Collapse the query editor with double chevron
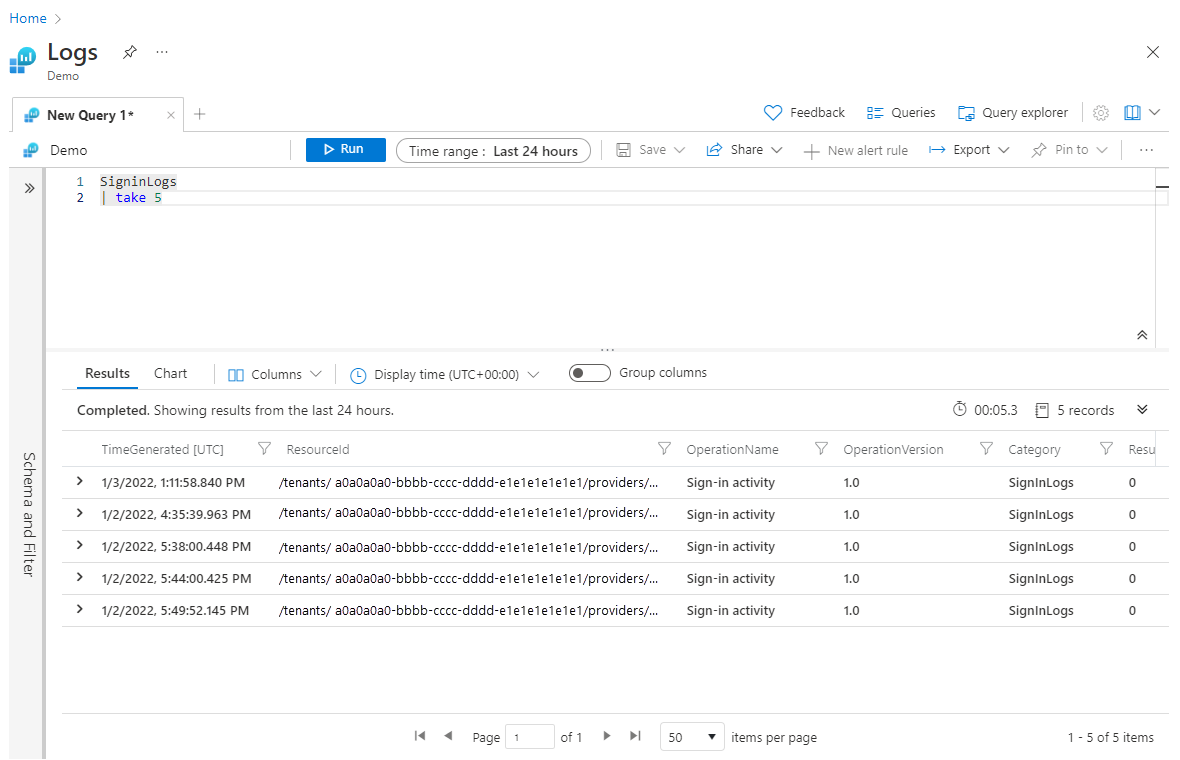The width and height of the screenshot is (1180, 760). click(x=1142, y=335)
